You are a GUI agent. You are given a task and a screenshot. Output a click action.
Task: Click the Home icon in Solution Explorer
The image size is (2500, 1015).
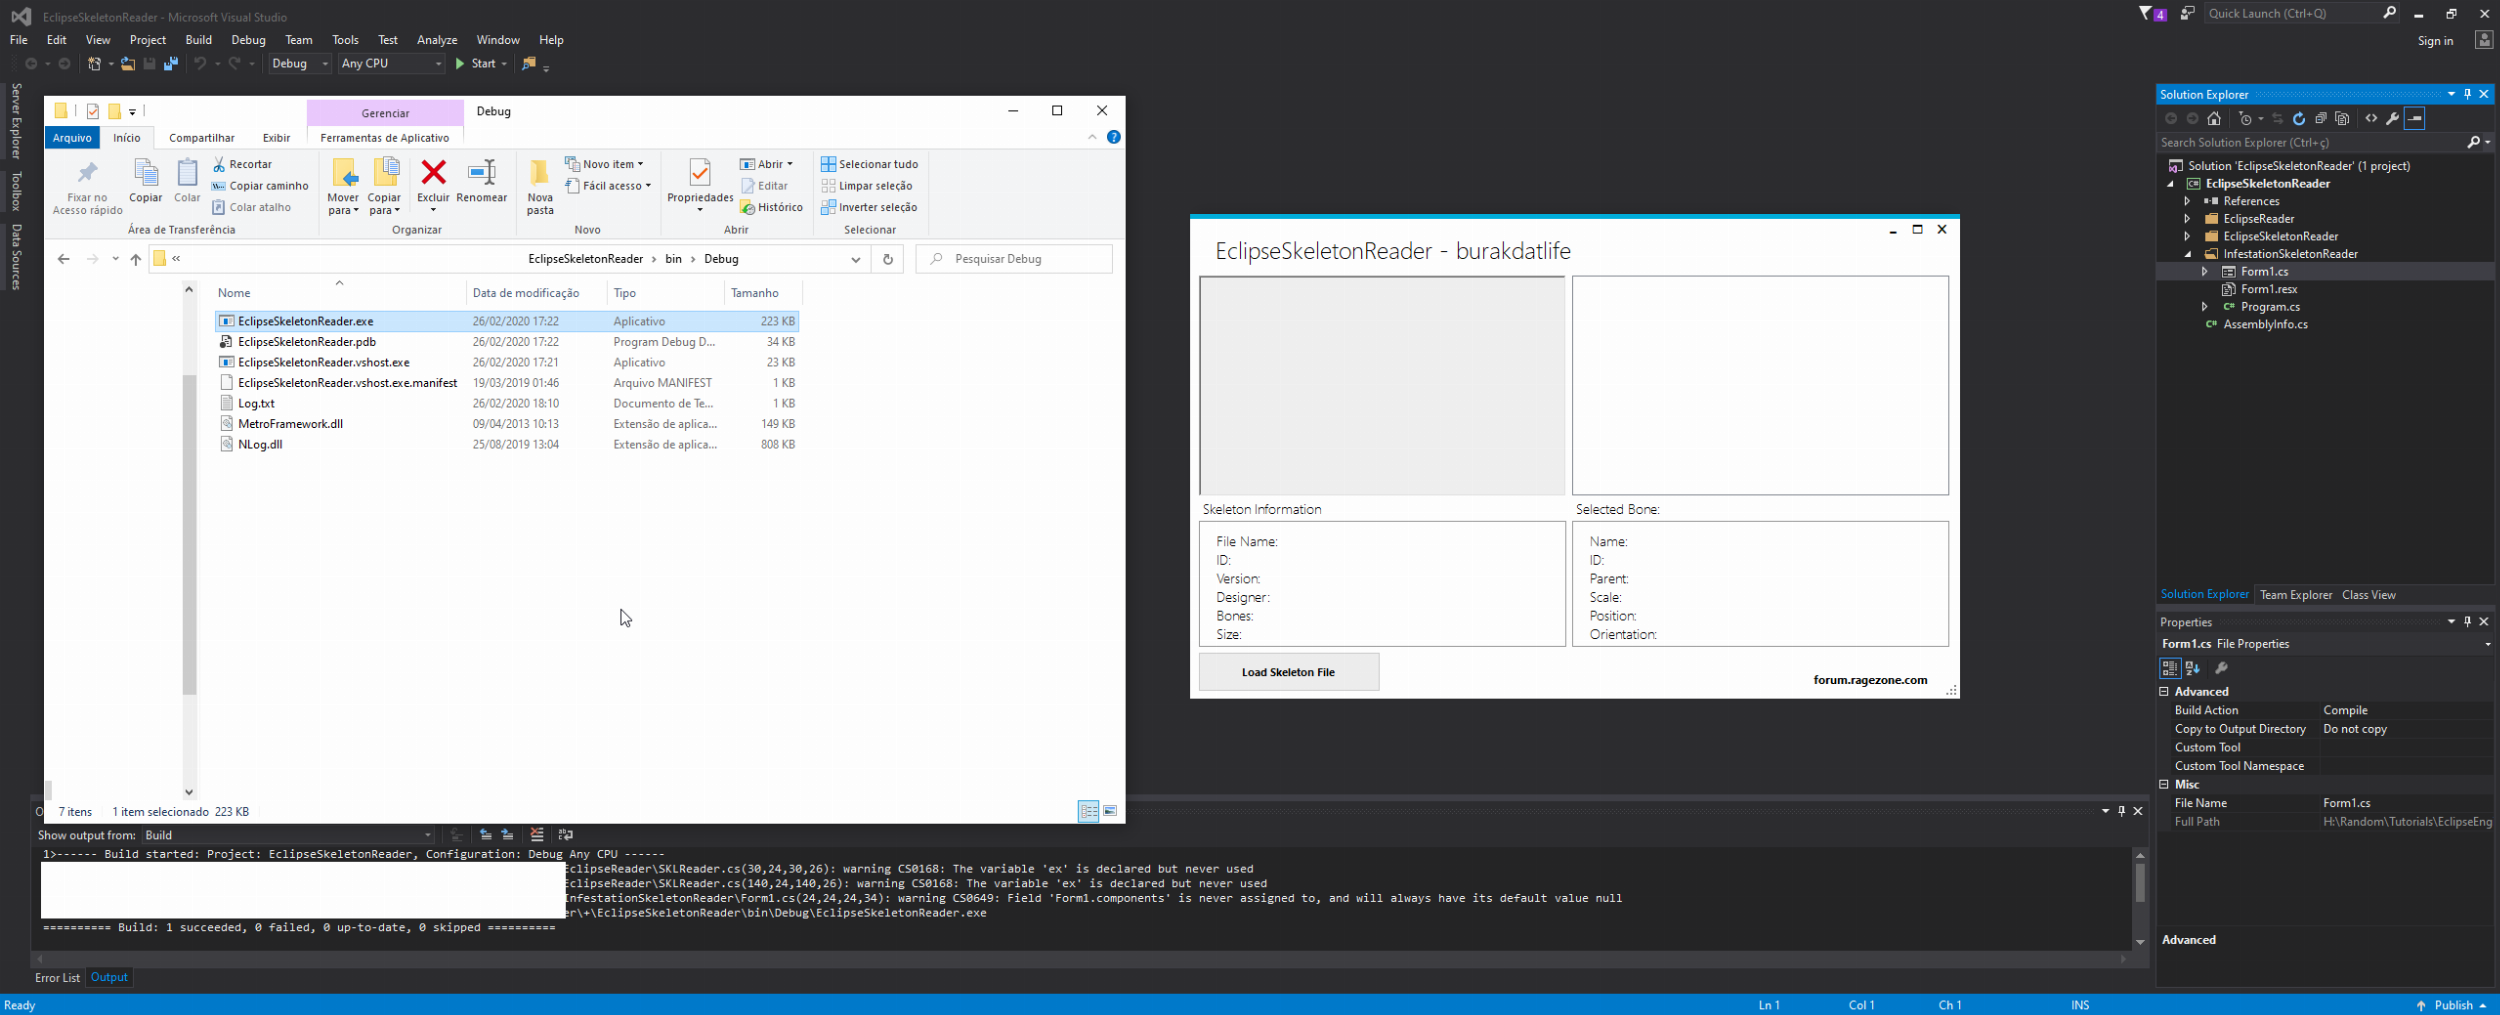click(2214, 118)
